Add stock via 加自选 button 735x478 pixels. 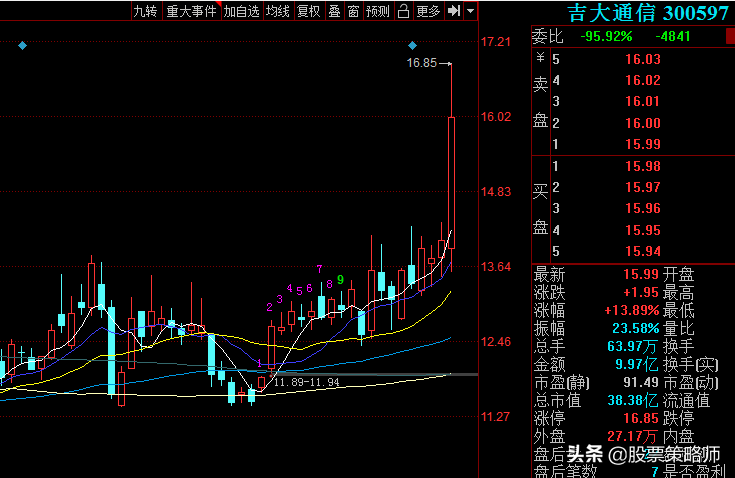pos(241,11)
